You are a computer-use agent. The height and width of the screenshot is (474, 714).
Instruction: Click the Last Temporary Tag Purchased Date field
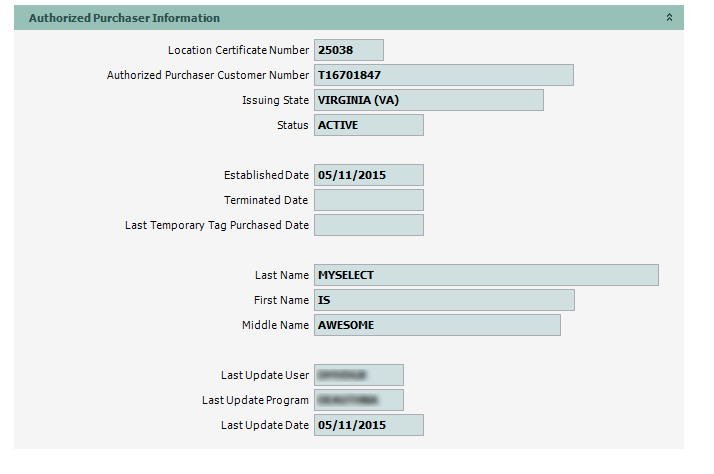click(x=368, y=225)
